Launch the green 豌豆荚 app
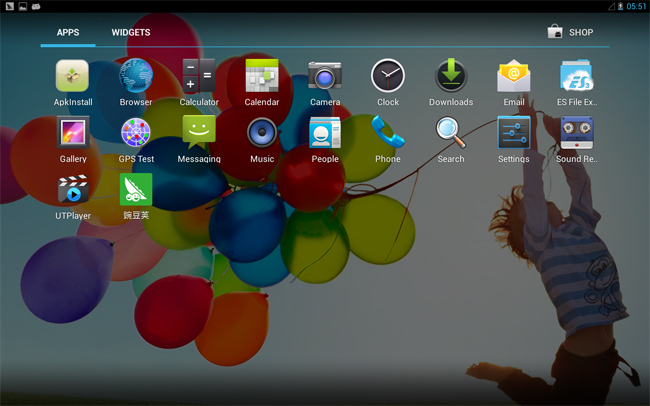 [x=136, y=197]
